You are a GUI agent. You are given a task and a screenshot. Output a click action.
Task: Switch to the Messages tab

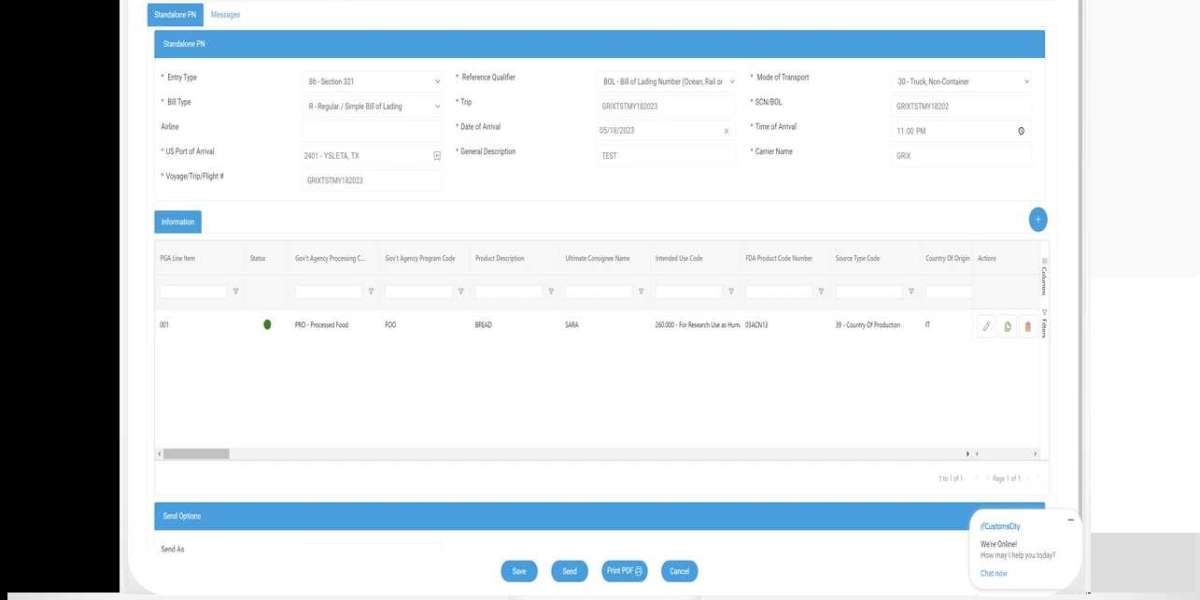225,15
